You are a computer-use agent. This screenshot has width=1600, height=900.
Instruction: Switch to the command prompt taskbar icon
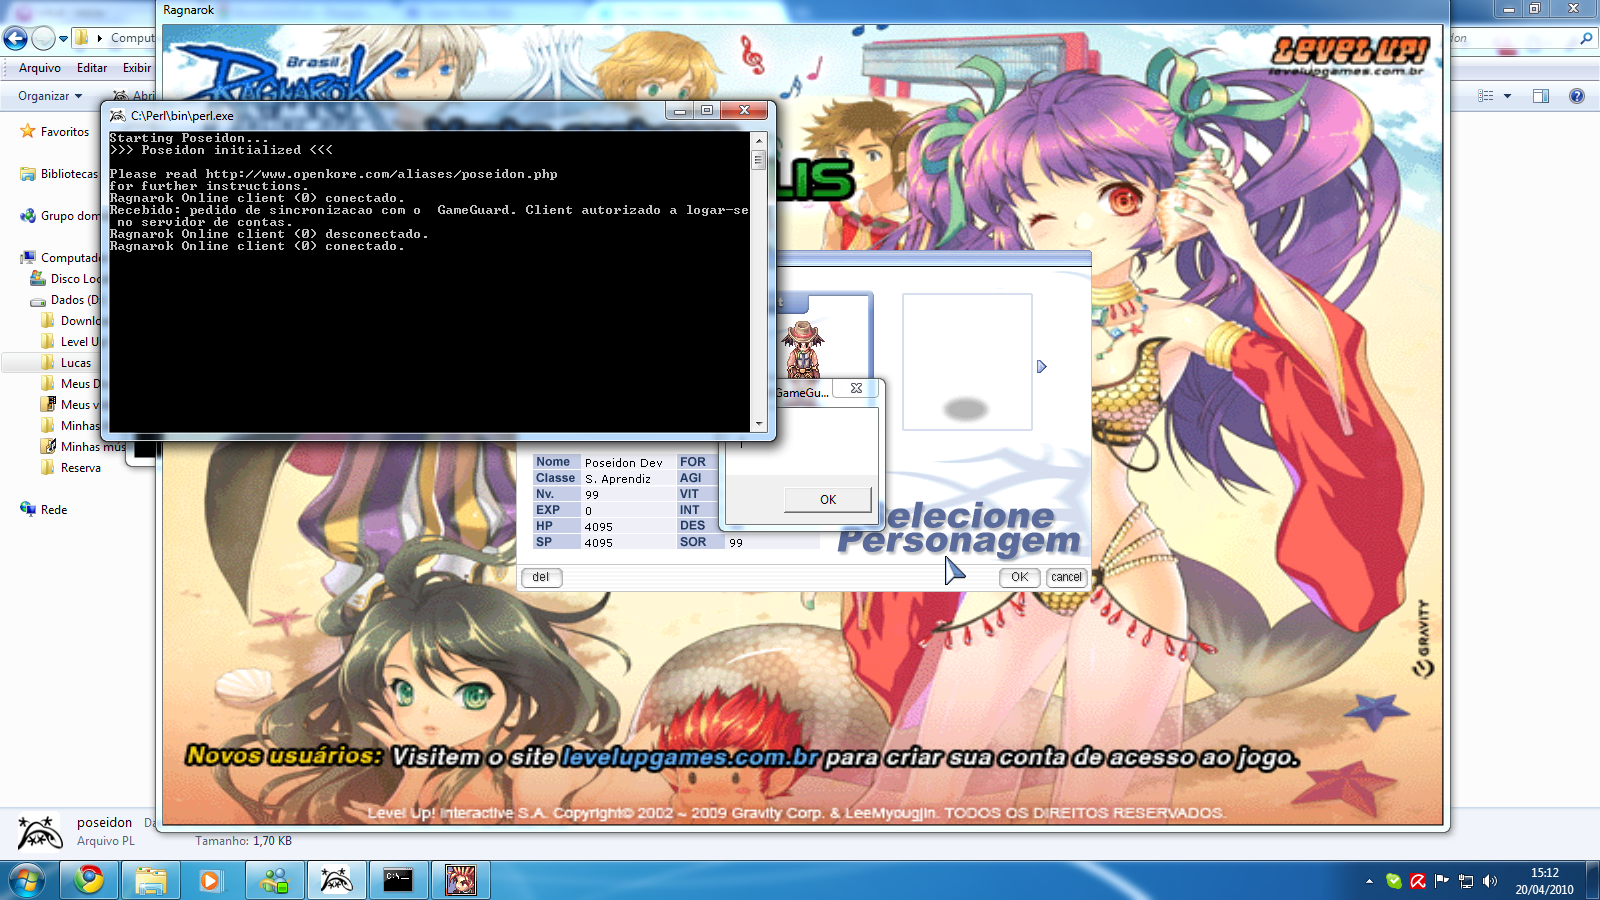[x=398, y=880]
